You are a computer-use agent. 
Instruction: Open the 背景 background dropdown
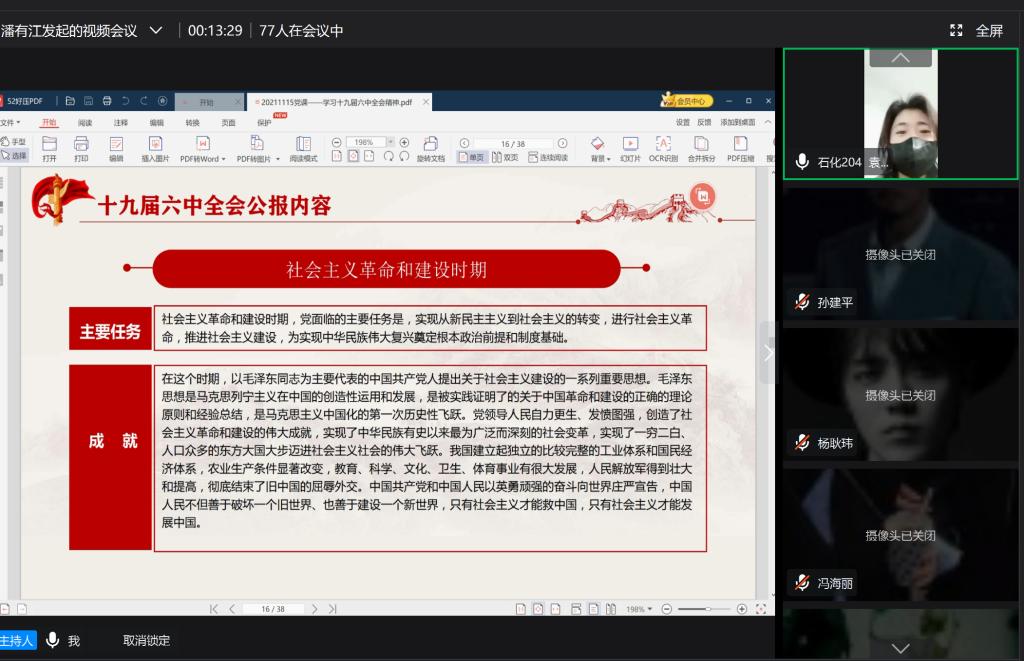click(x=598, y=158)
